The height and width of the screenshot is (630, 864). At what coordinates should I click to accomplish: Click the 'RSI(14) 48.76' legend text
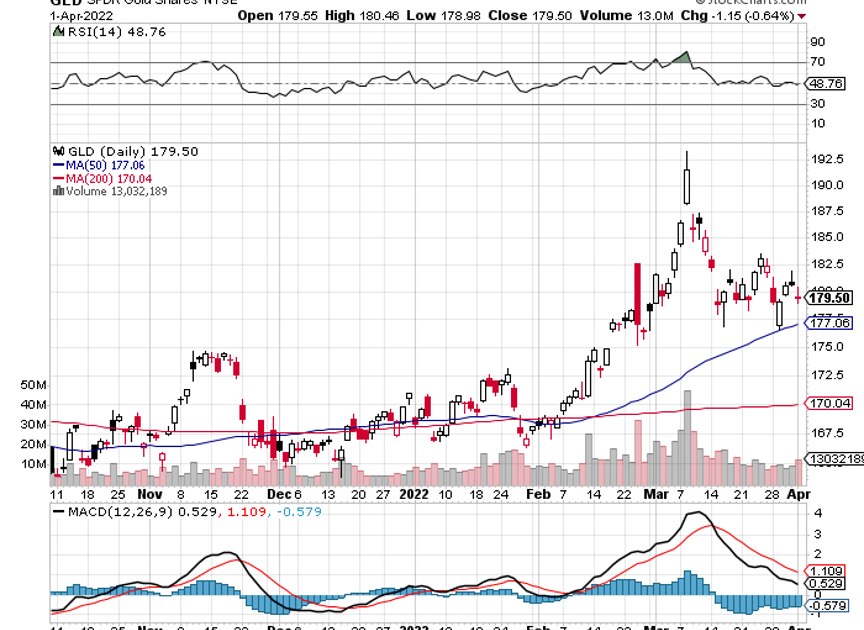116,32
